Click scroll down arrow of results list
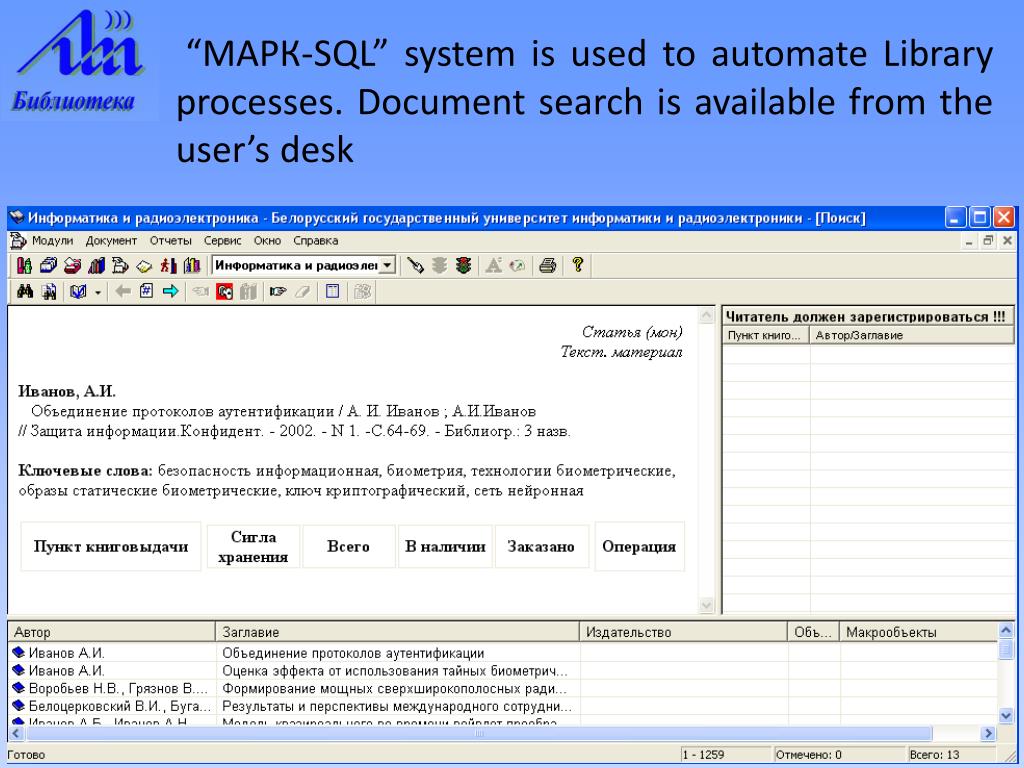This screenshot has height=768, width=1024. click(1006, 714)
